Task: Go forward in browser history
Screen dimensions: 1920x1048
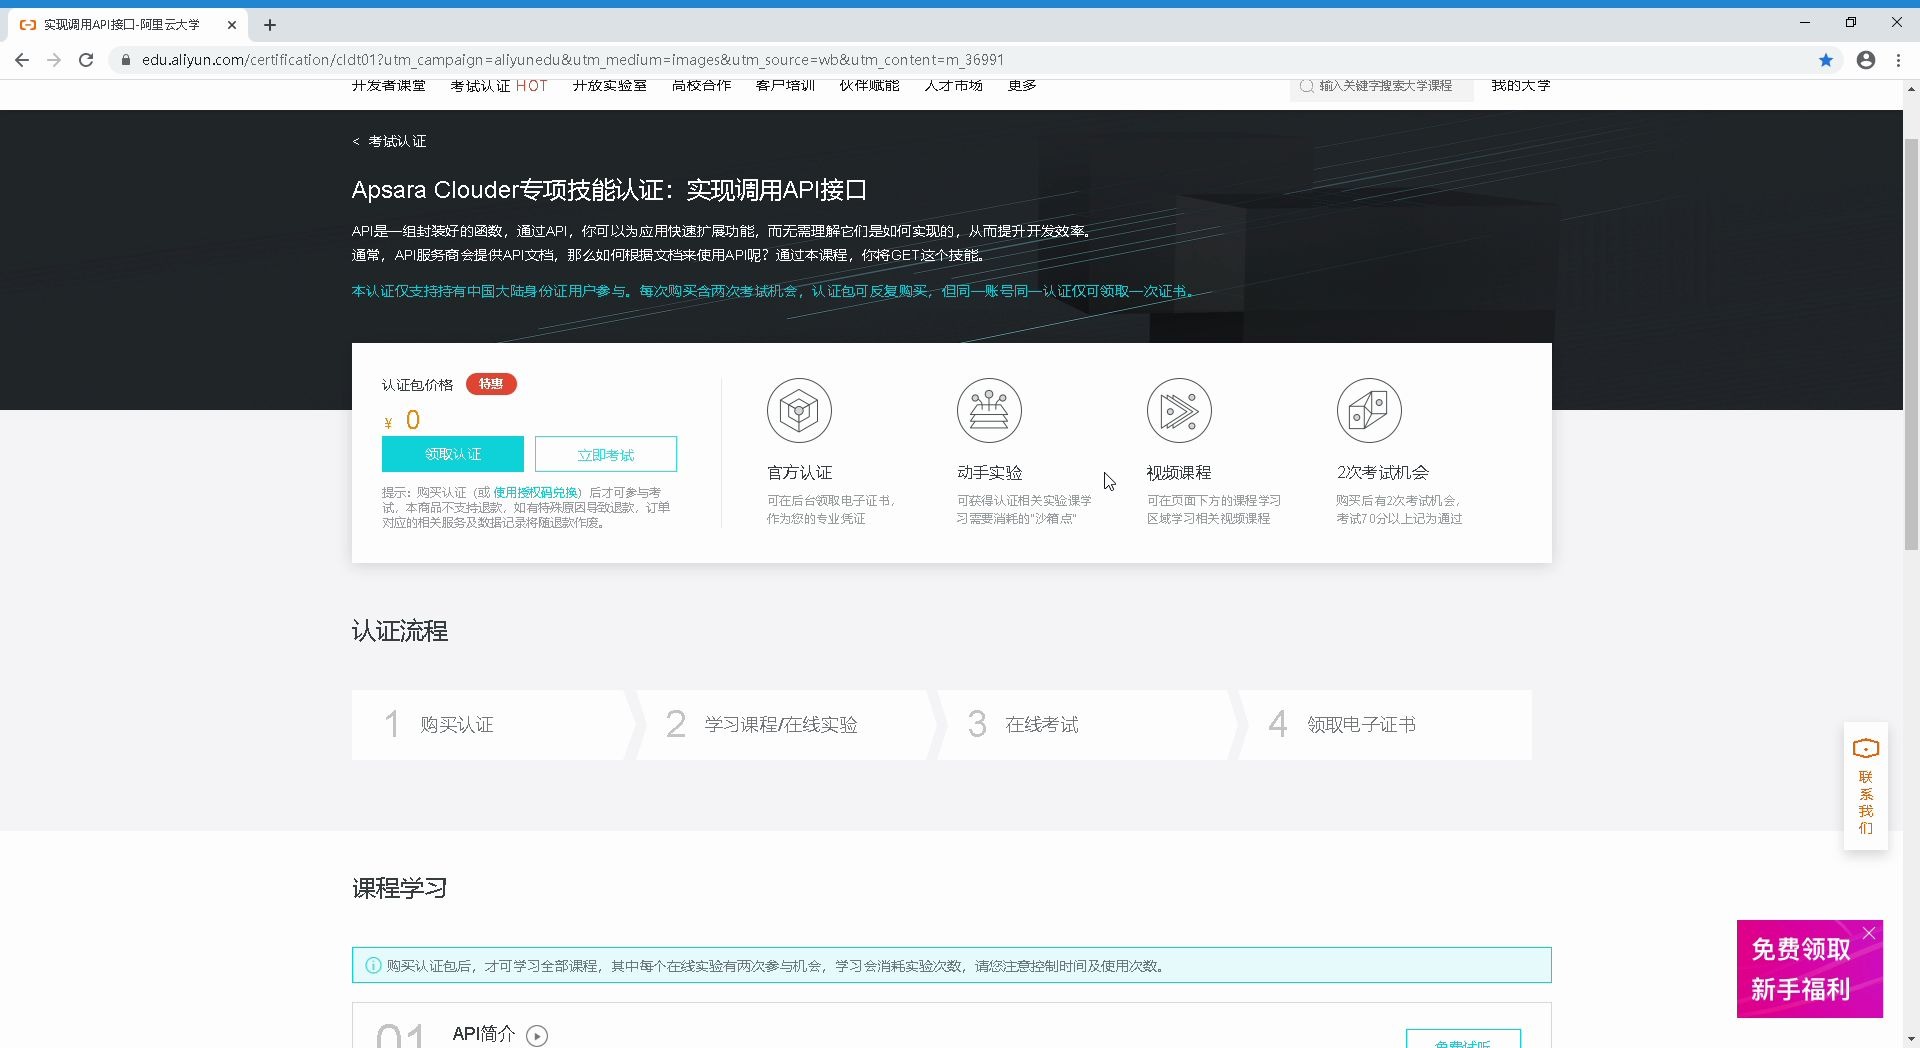Action: pos(54,60)
